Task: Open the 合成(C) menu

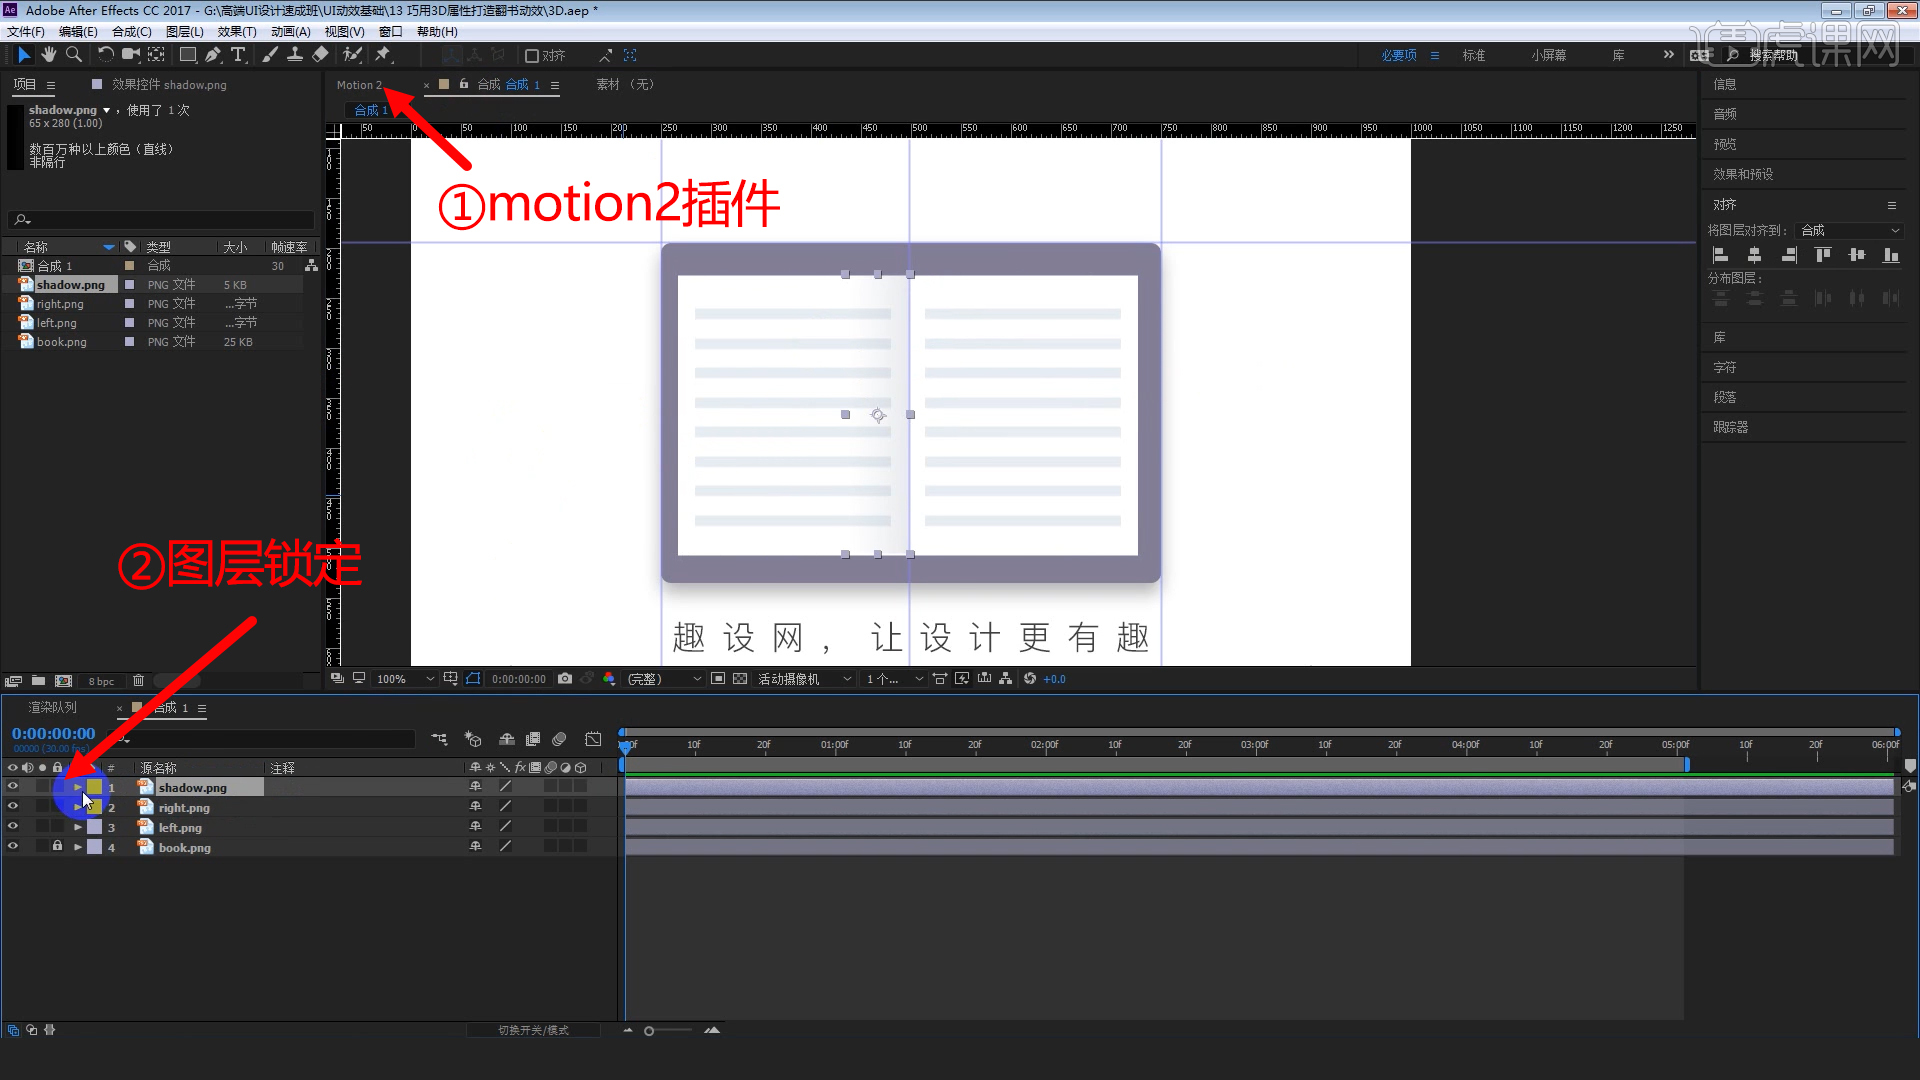Action: click(x=131, y=31)
